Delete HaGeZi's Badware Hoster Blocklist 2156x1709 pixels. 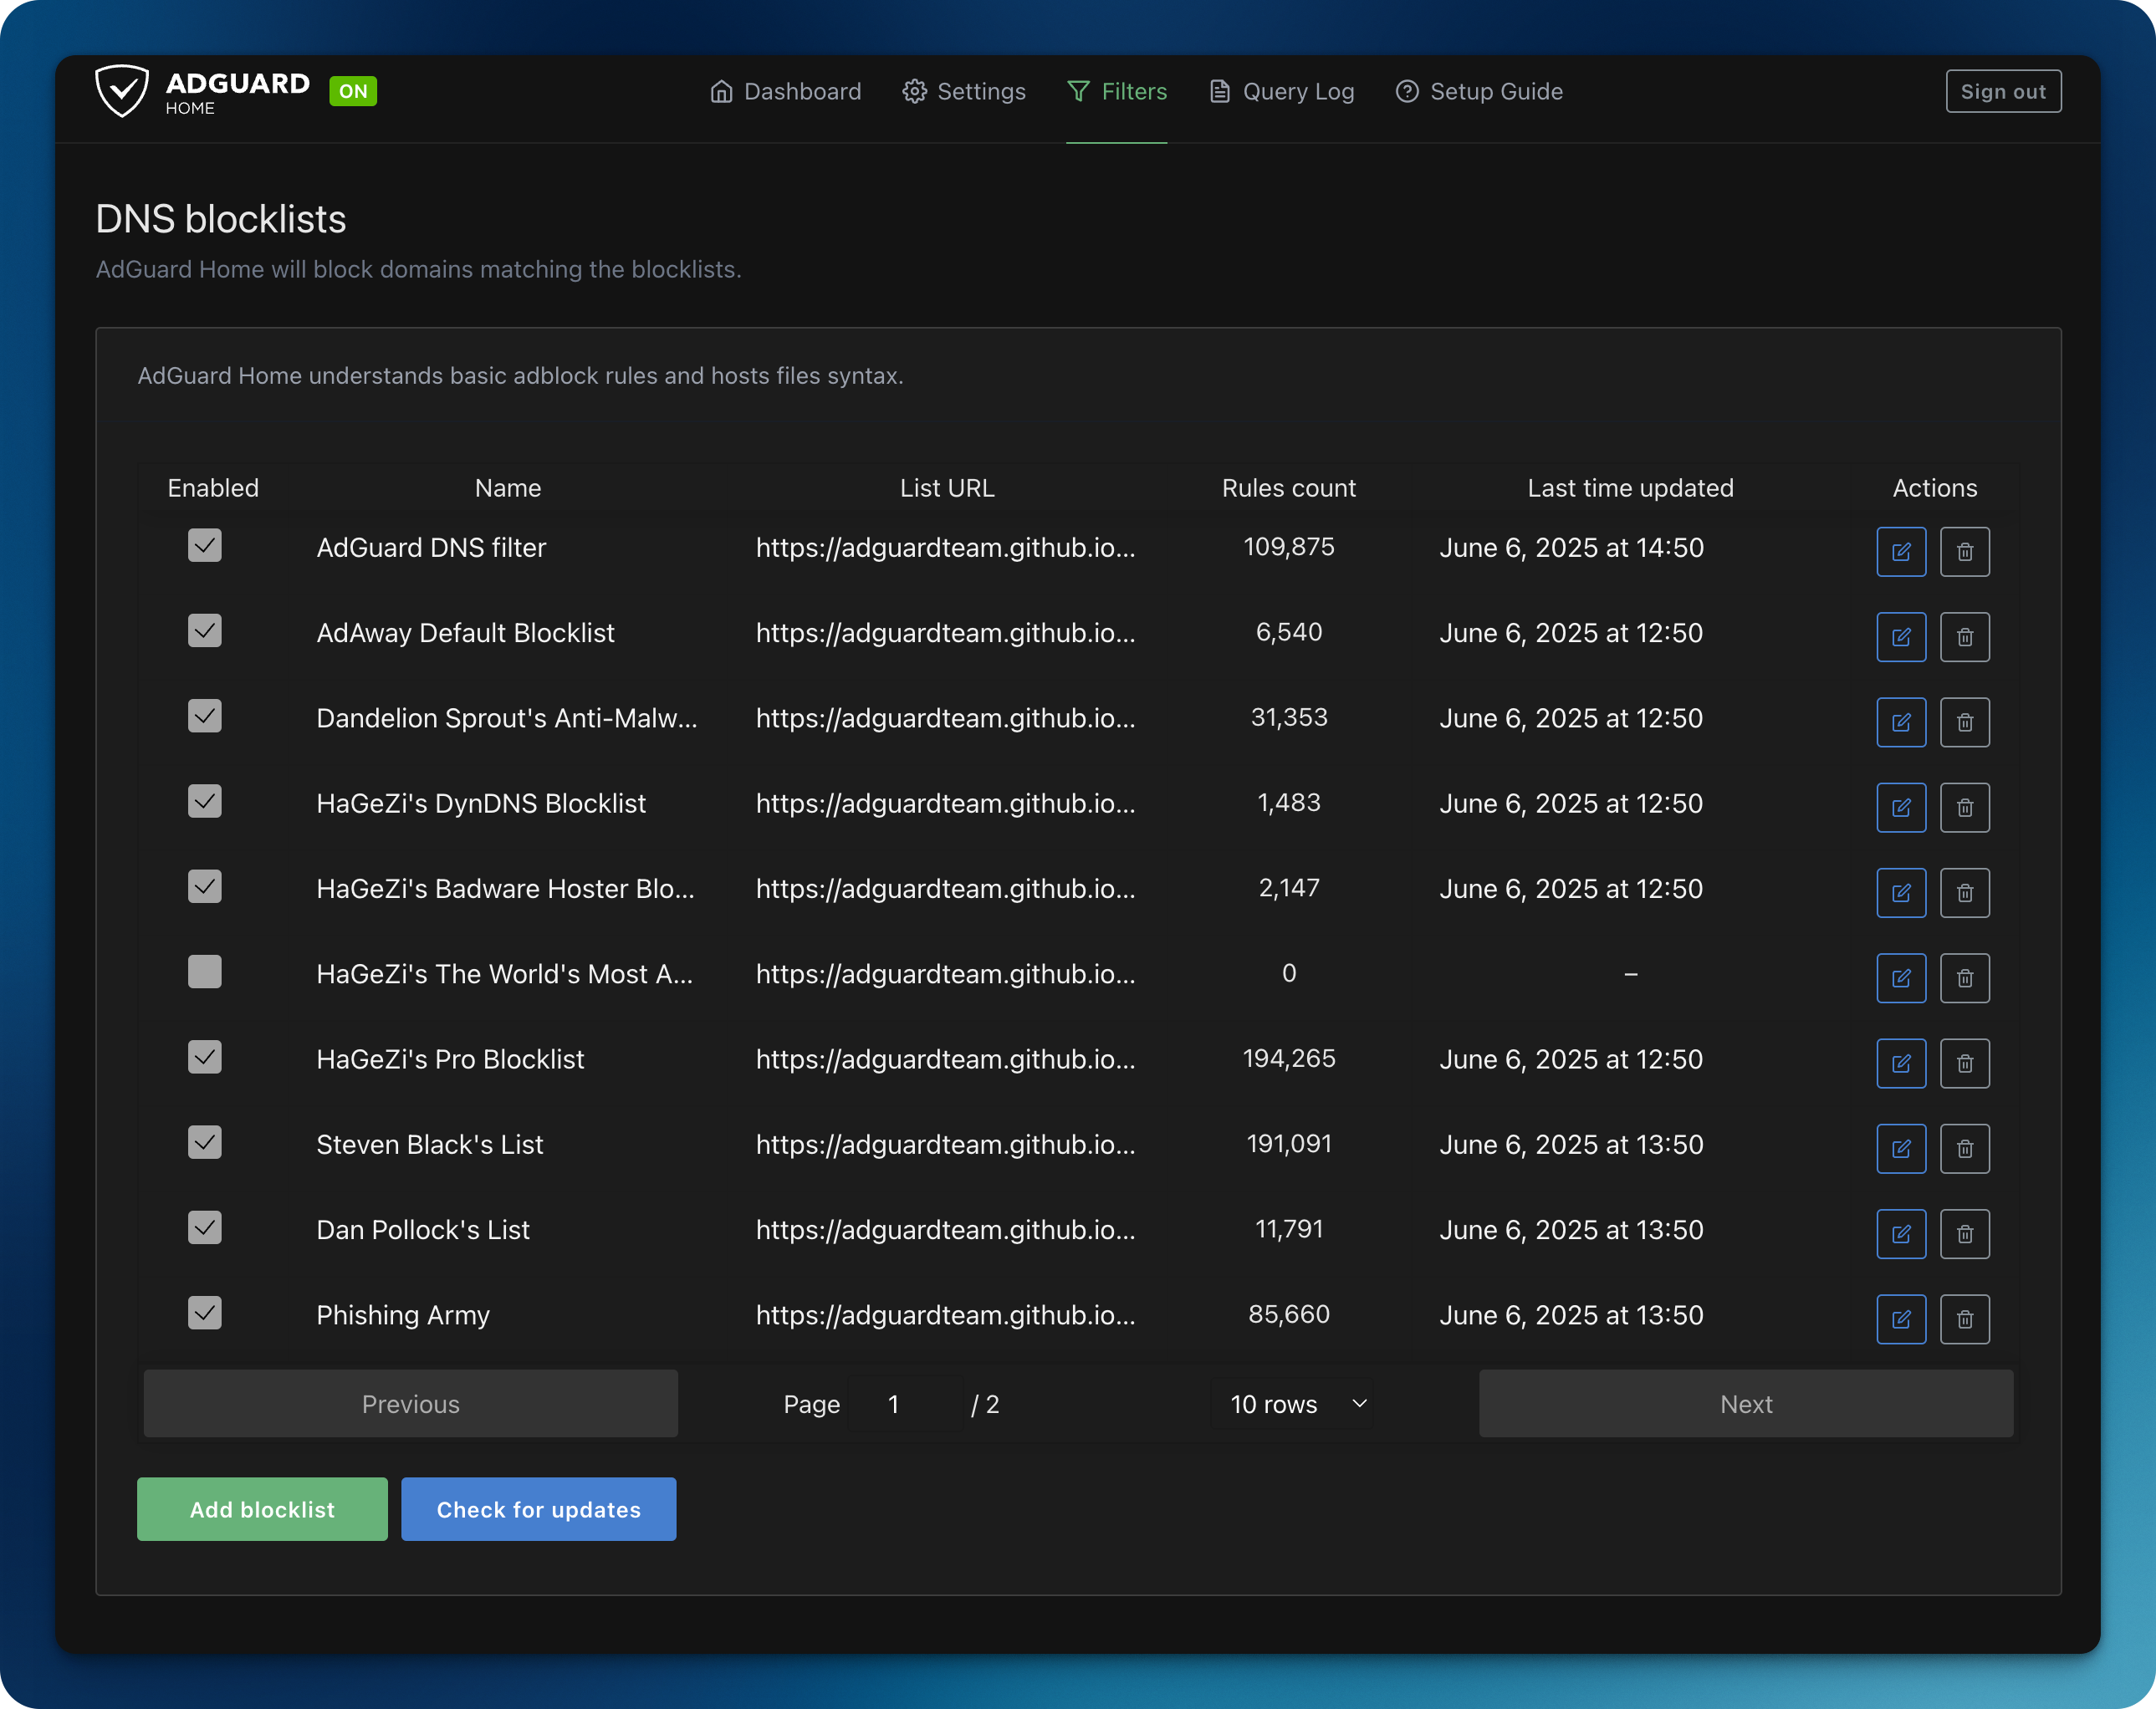click(x=1965, y=893)
